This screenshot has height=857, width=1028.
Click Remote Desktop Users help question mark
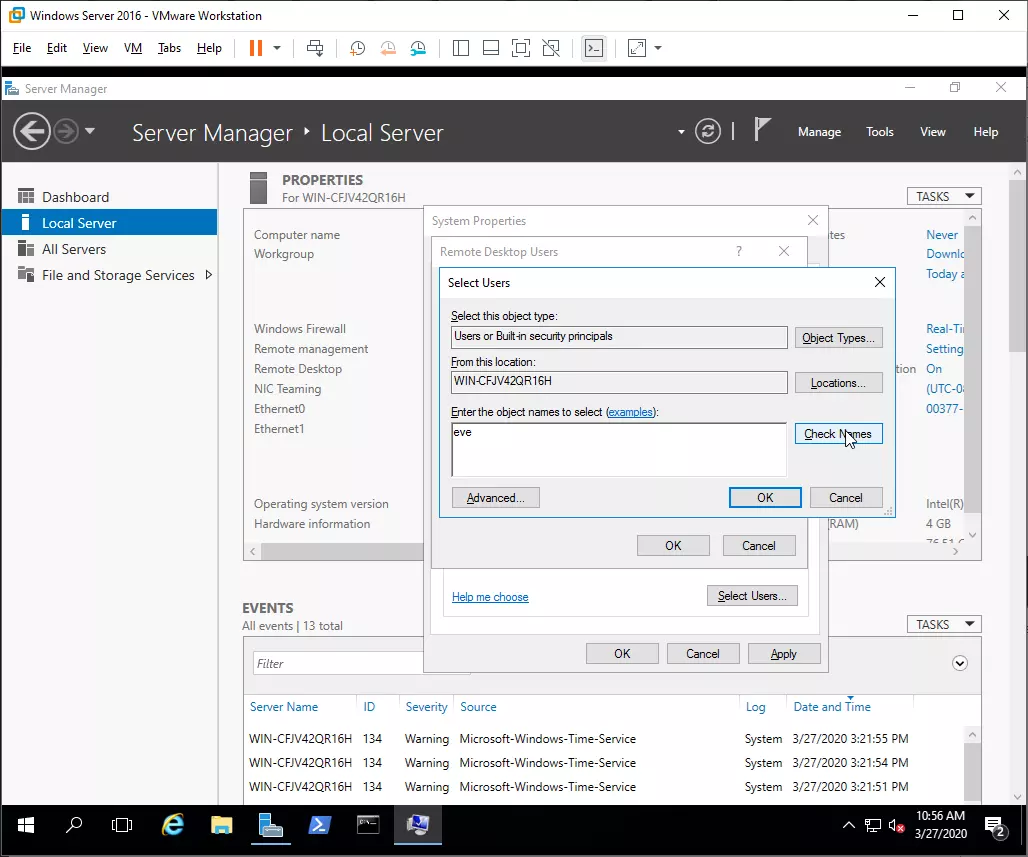pyautogui.click(x=739, y=251)
